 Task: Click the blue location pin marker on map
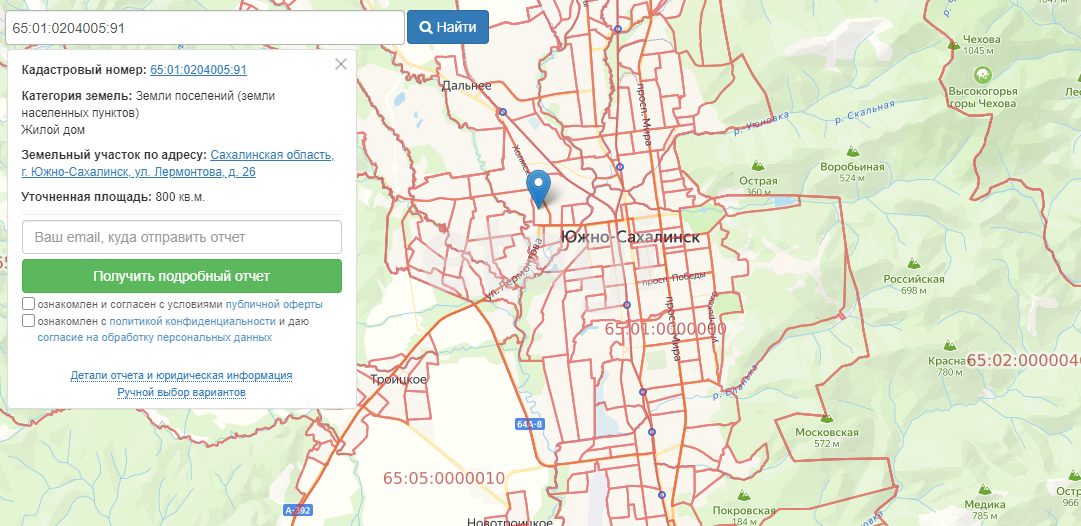tap(539, 187)
